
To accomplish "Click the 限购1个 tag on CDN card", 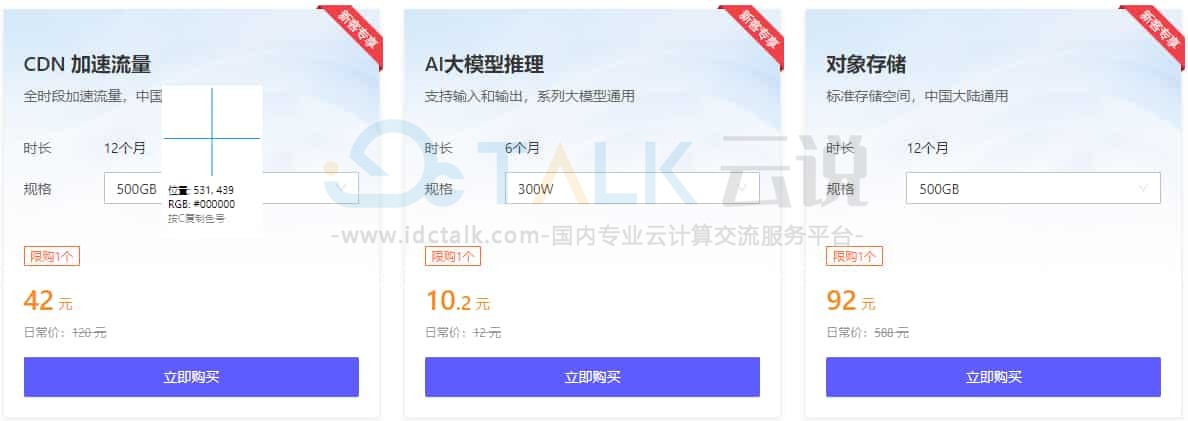I will click(x=52, y=257).
